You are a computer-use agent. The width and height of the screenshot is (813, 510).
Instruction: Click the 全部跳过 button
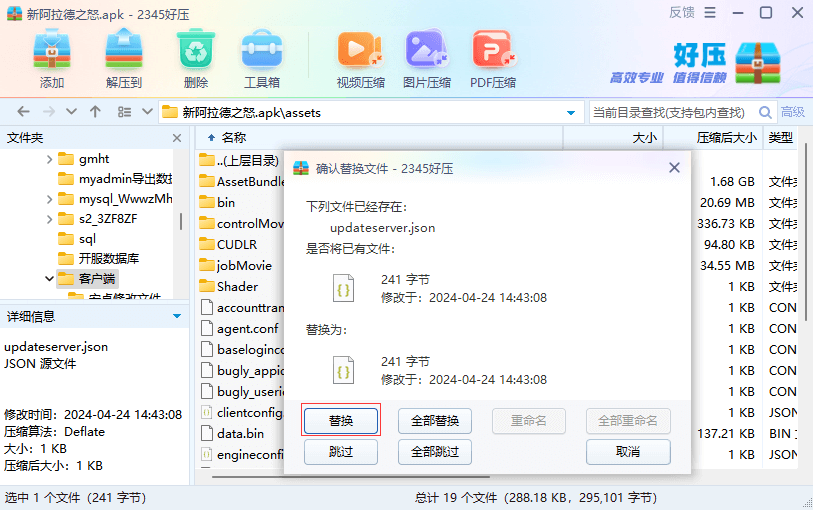[434, 452]
